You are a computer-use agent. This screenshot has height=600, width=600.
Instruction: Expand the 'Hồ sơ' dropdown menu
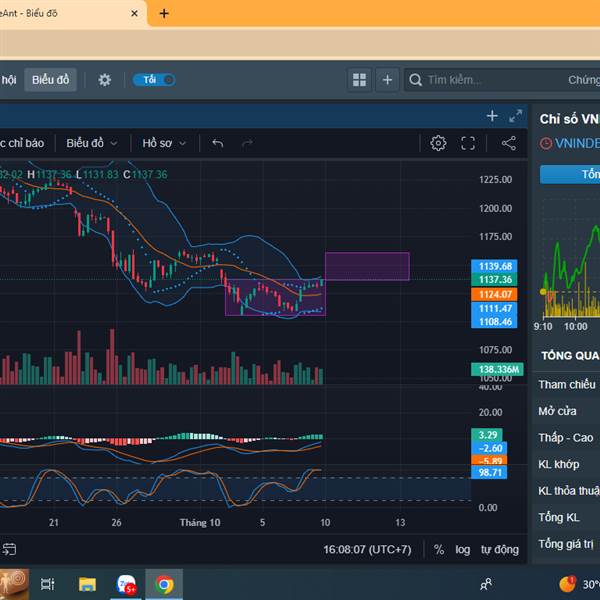165,143
